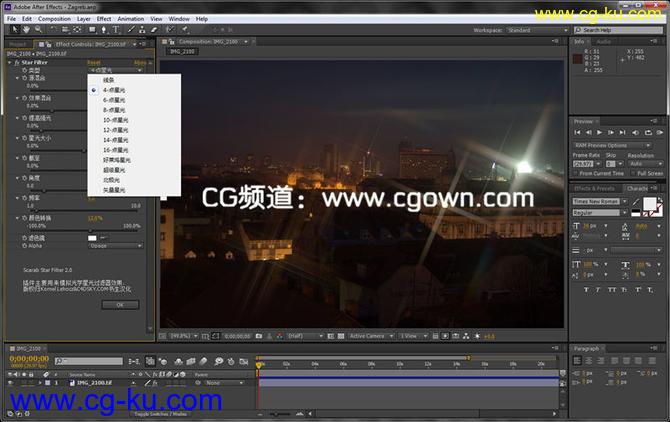The height and width of the screenshot is (422, 670).
Task: Click All Caps icon in Character panel
Action: [x=612, y=290]
